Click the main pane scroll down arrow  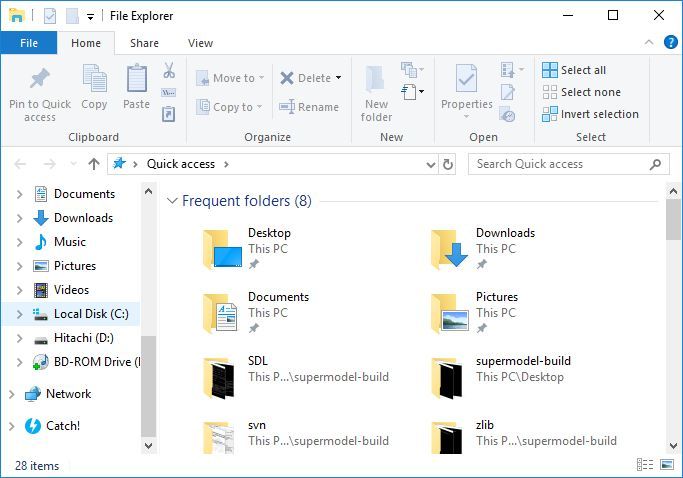[x=673, y=446]
